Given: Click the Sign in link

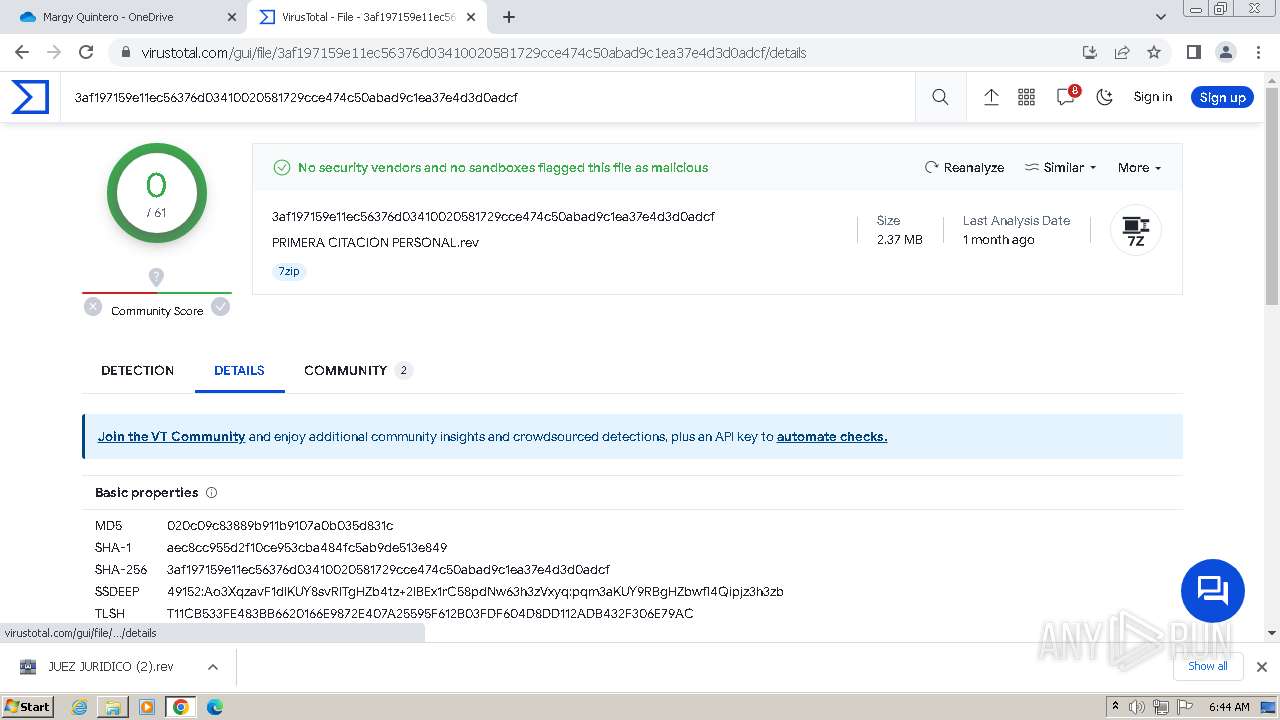Looking at the screenshot, I should point(1153,97).
